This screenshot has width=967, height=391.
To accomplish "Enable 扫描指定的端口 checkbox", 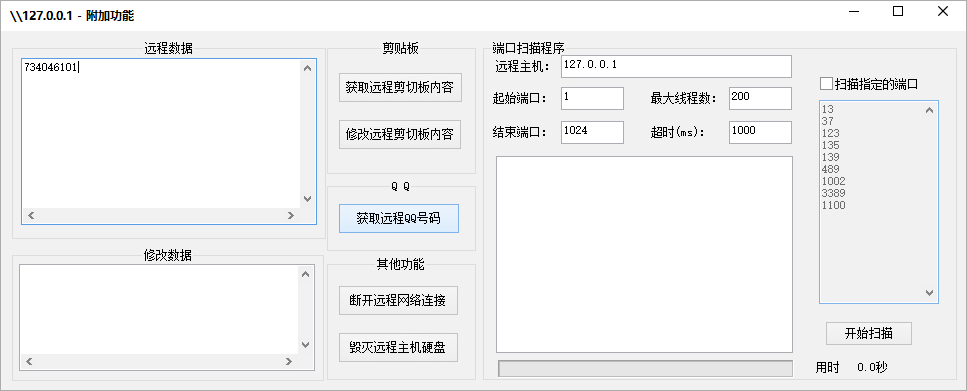I will click(x=825, y=84).
